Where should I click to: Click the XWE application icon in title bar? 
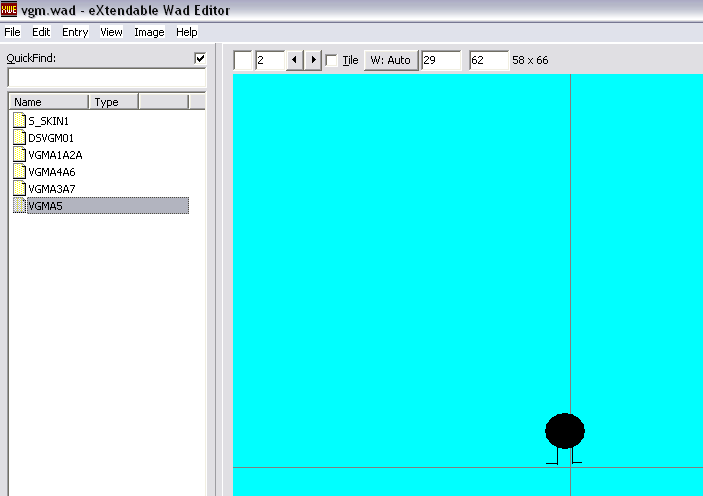(9, 9)
